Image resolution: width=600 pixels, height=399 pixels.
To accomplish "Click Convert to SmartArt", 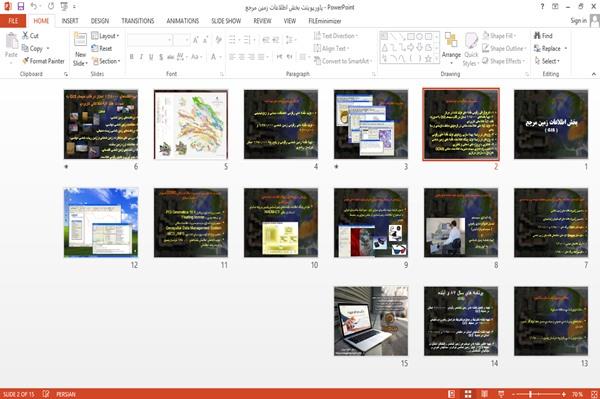I will (x=342, y=61).
